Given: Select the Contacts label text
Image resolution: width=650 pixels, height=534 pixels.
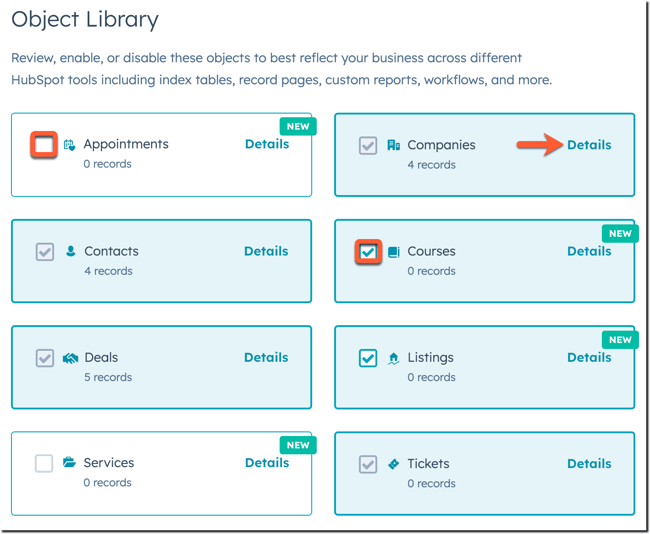Looking at the screenshot, I should (x=112, y=251).
